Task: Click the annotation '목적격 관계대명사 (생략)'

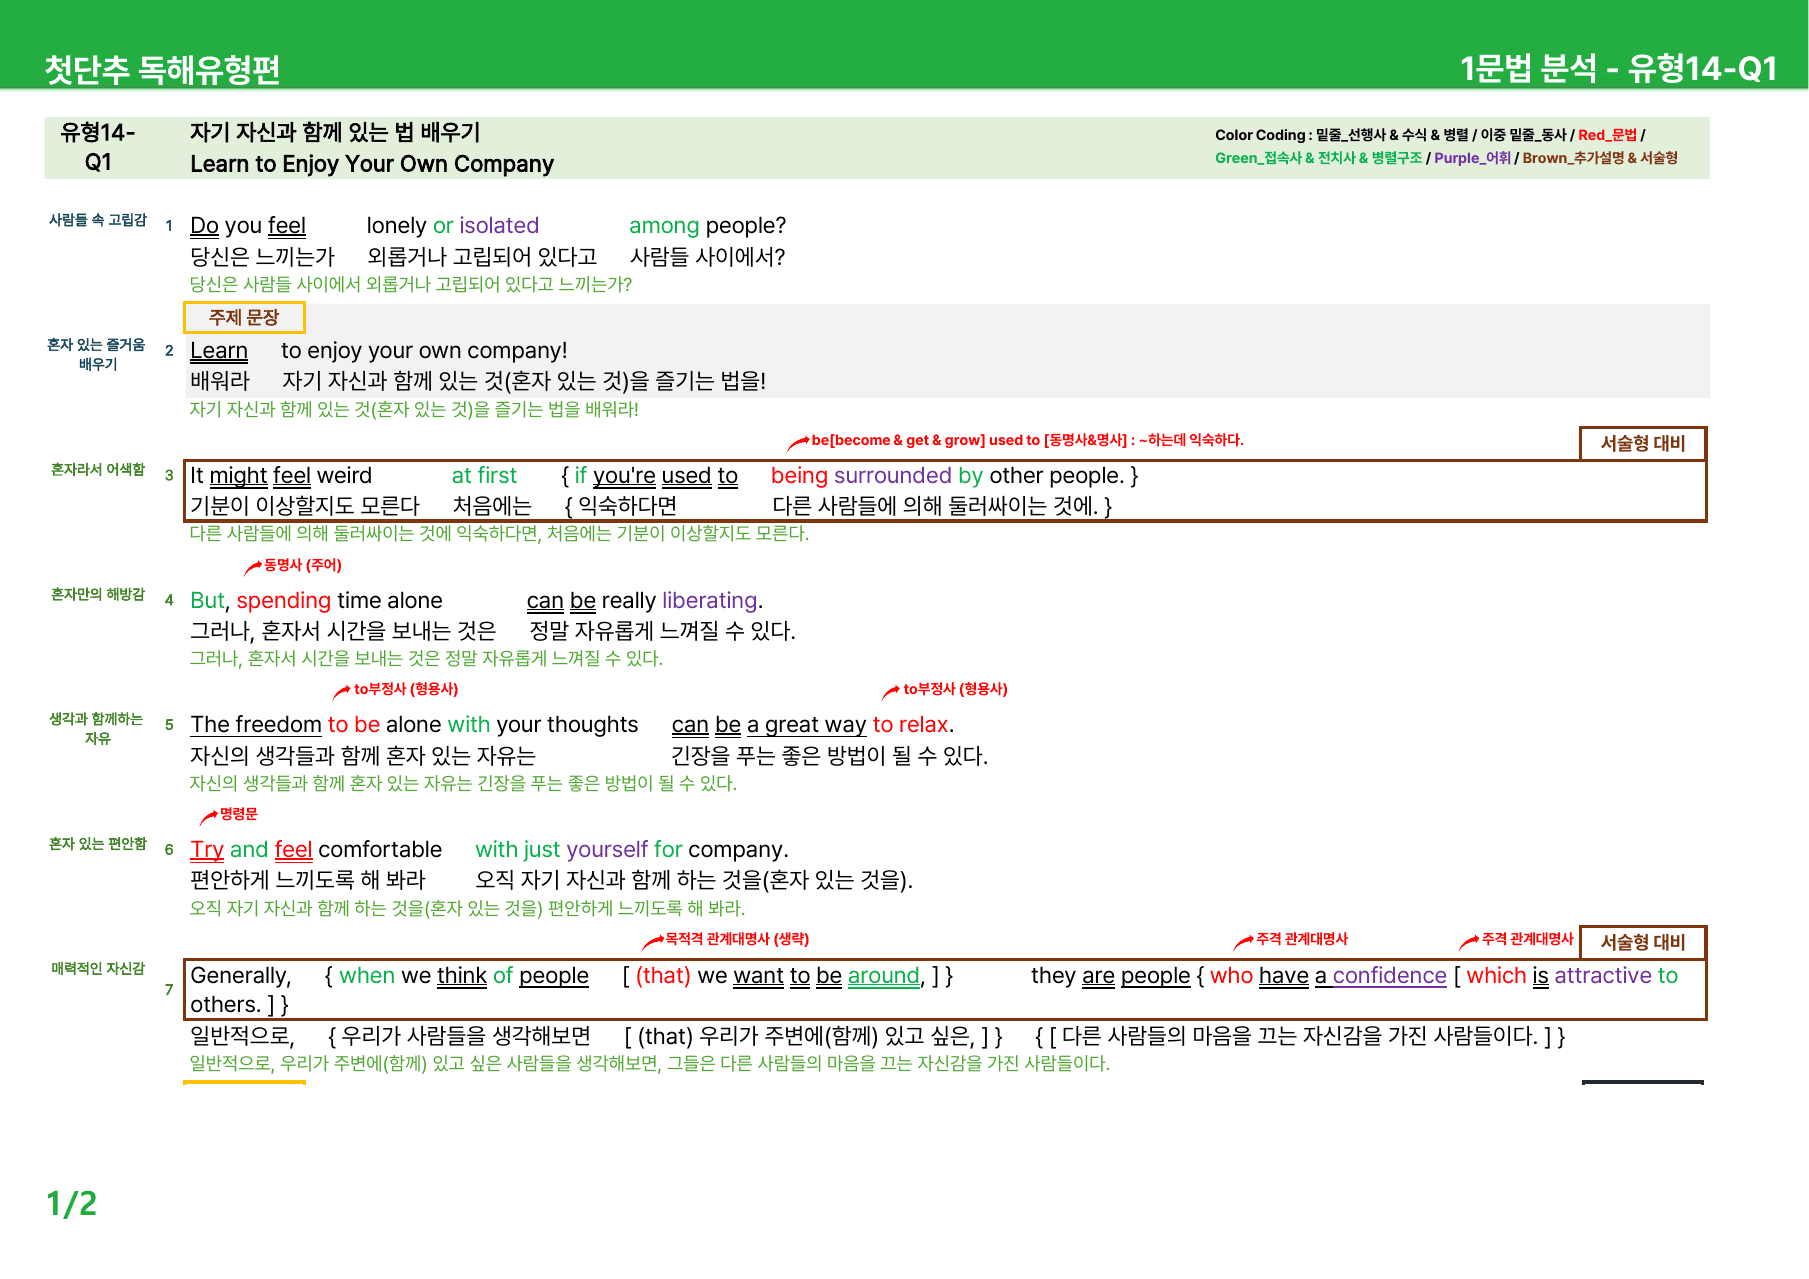Action: tap(737, 939)
